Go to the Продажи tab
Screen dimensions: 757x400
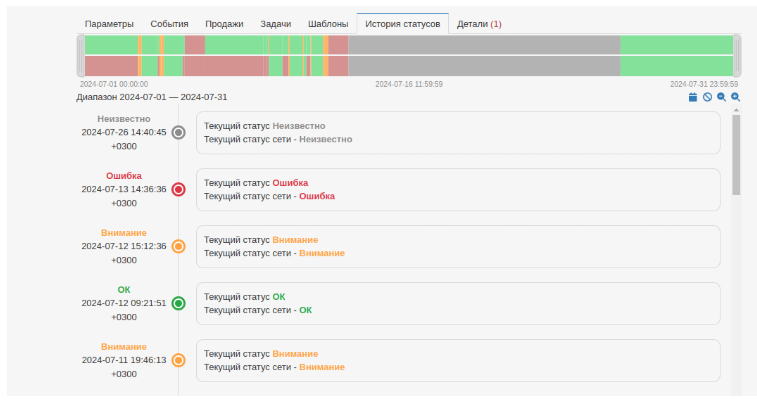pyautogui.click(x=224, y=24)
